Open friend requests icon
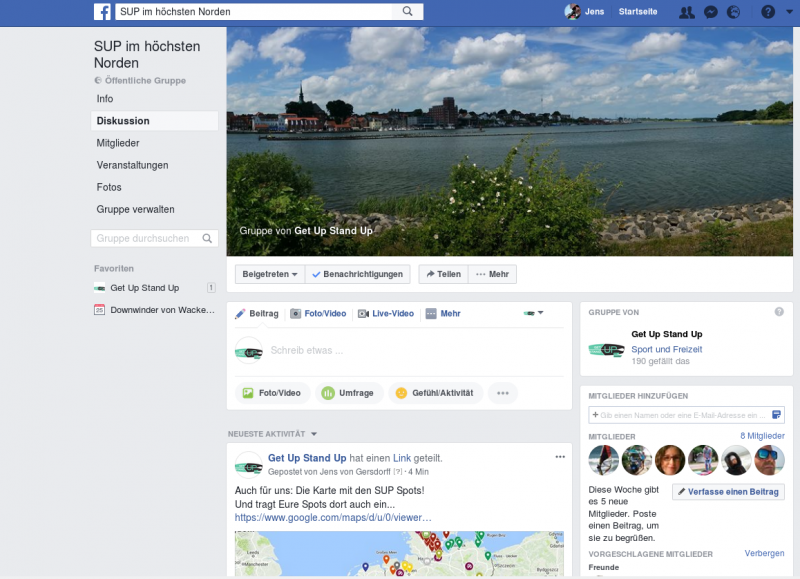 [686, 12]
